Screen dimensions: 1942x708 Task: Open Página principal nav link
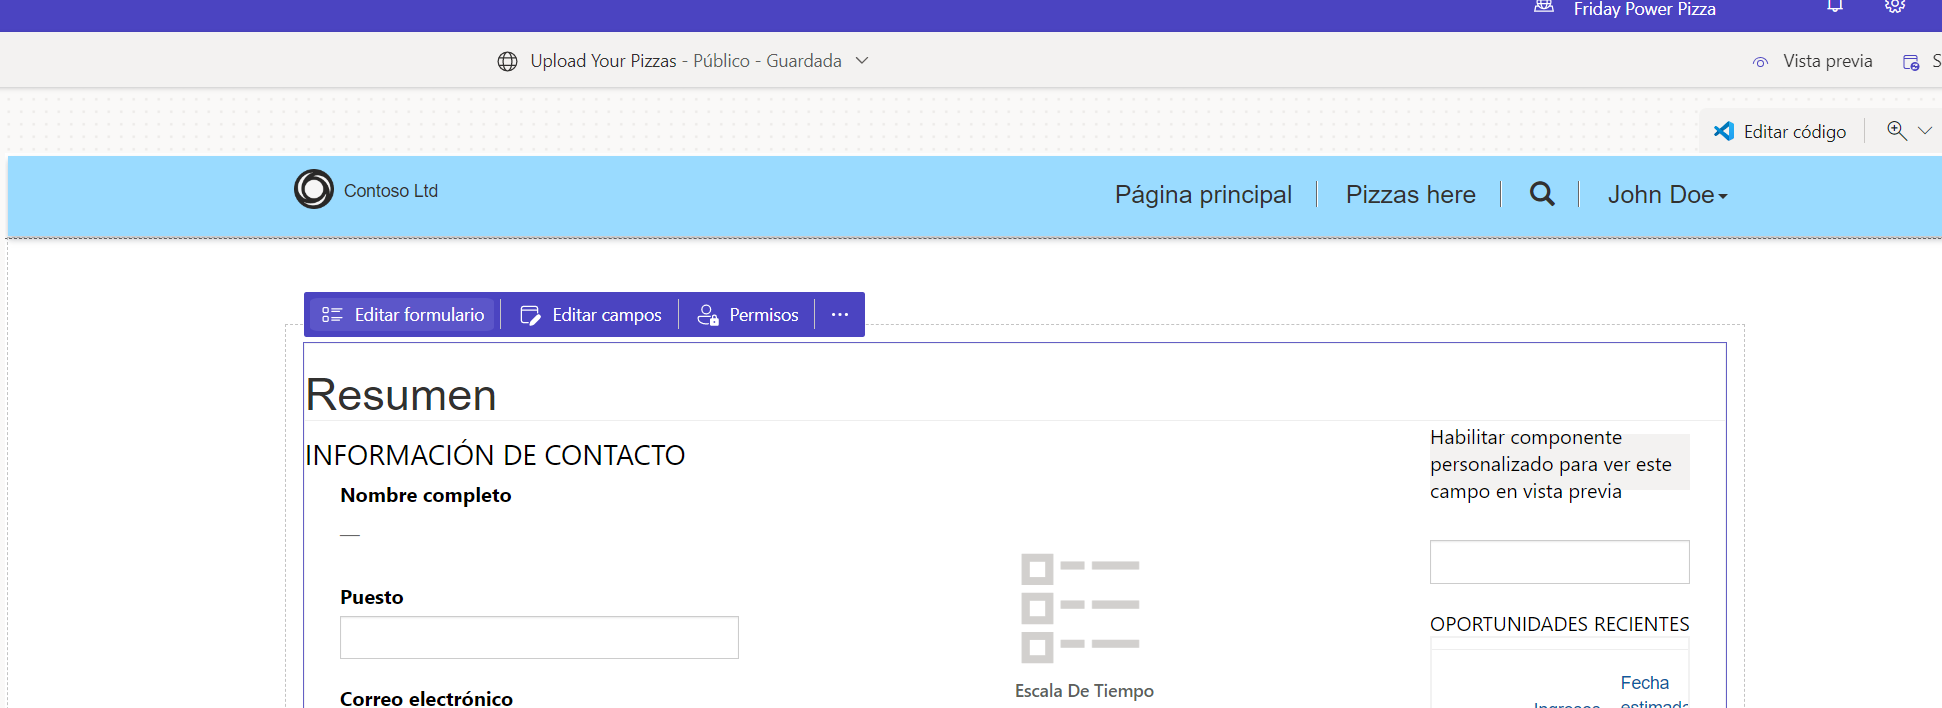1203,194
